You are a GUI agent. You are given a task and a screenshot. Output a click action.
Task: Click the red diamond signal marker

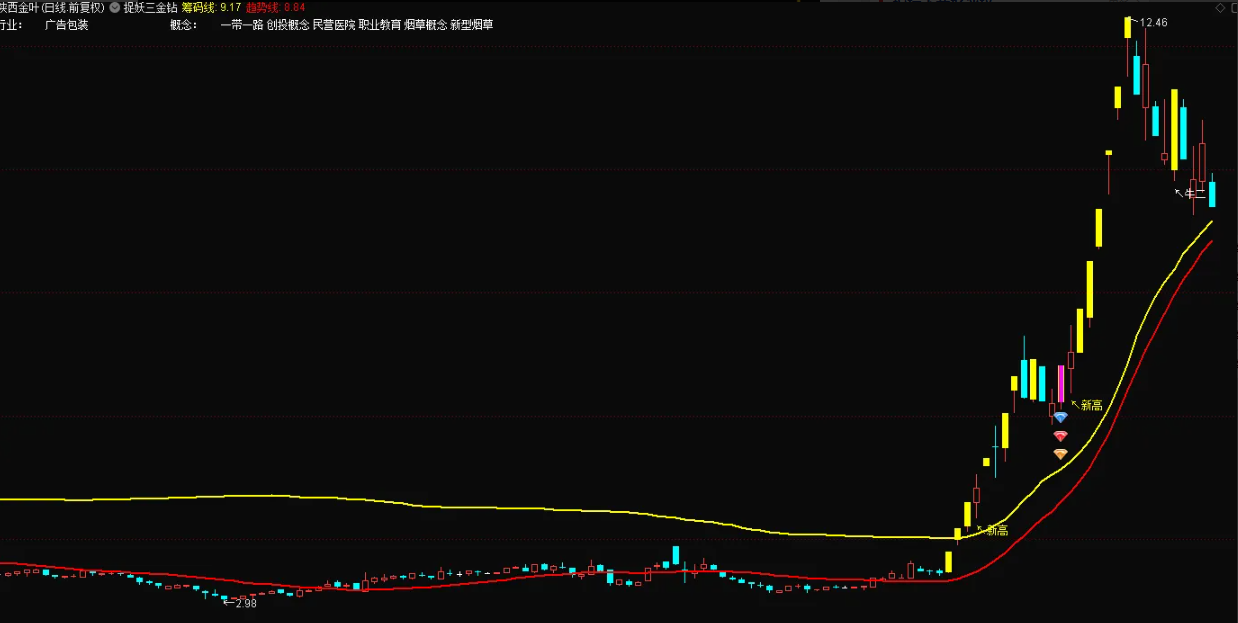(x=1060, y=436)
